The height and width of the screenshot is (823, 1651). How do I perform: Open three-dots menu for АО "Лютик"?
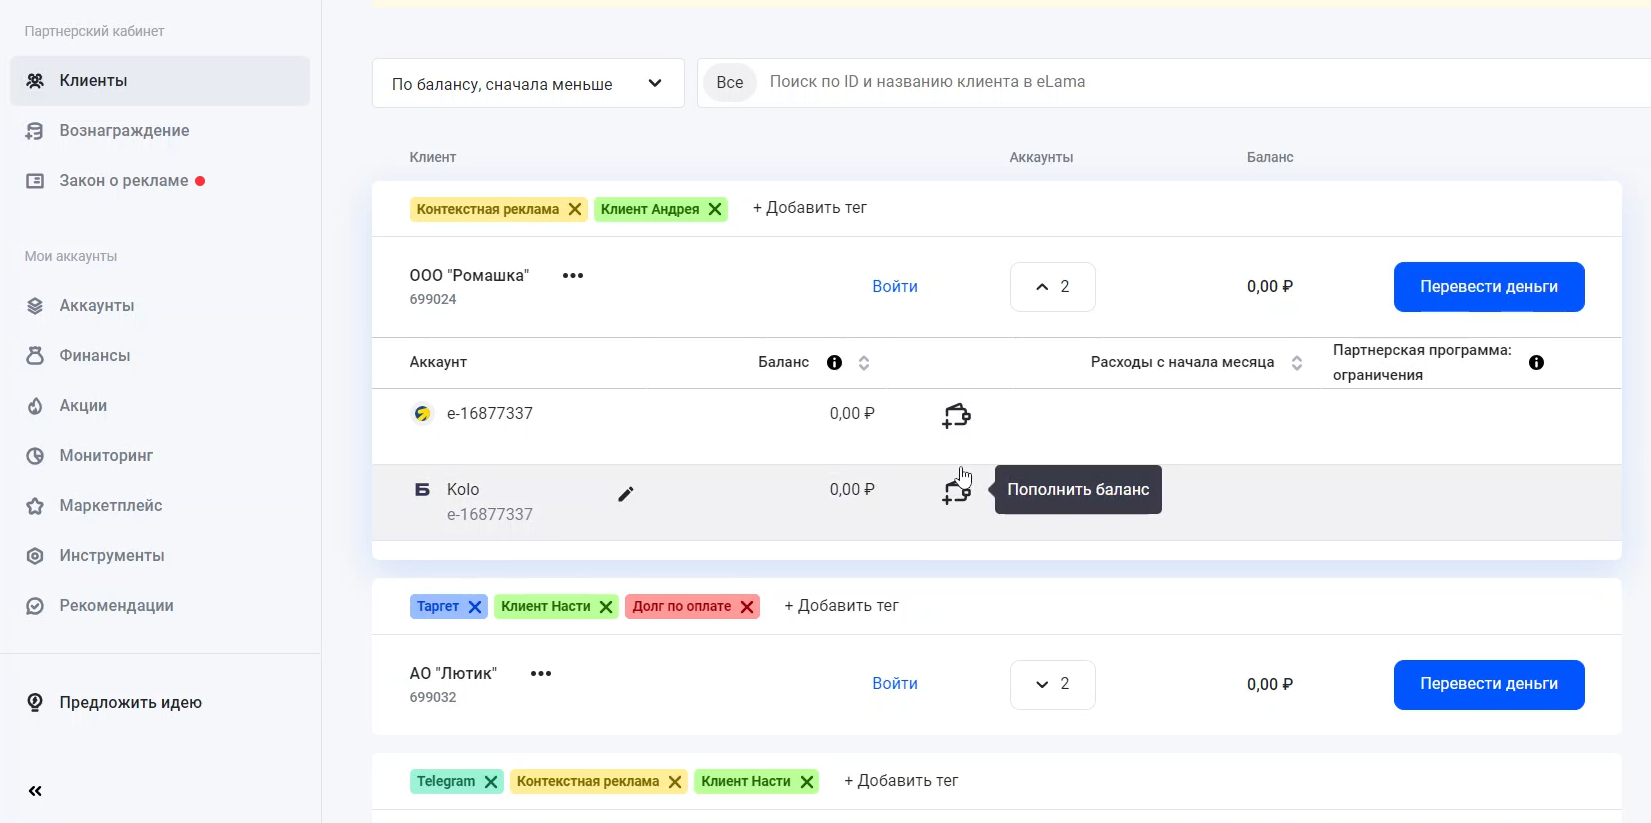[541, 674]
